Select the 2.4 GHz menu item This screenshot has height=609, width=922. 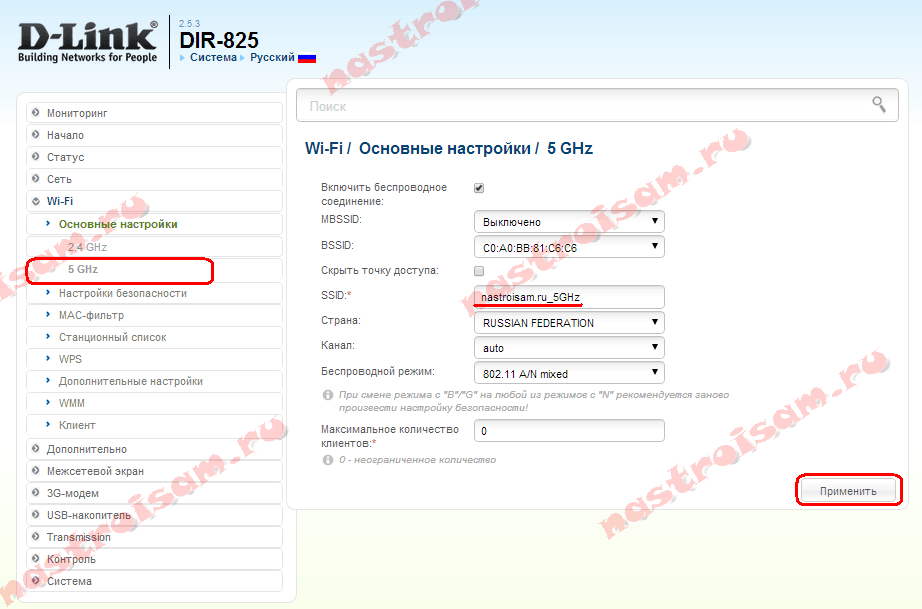pyautogui.click(x=87, y=246)
